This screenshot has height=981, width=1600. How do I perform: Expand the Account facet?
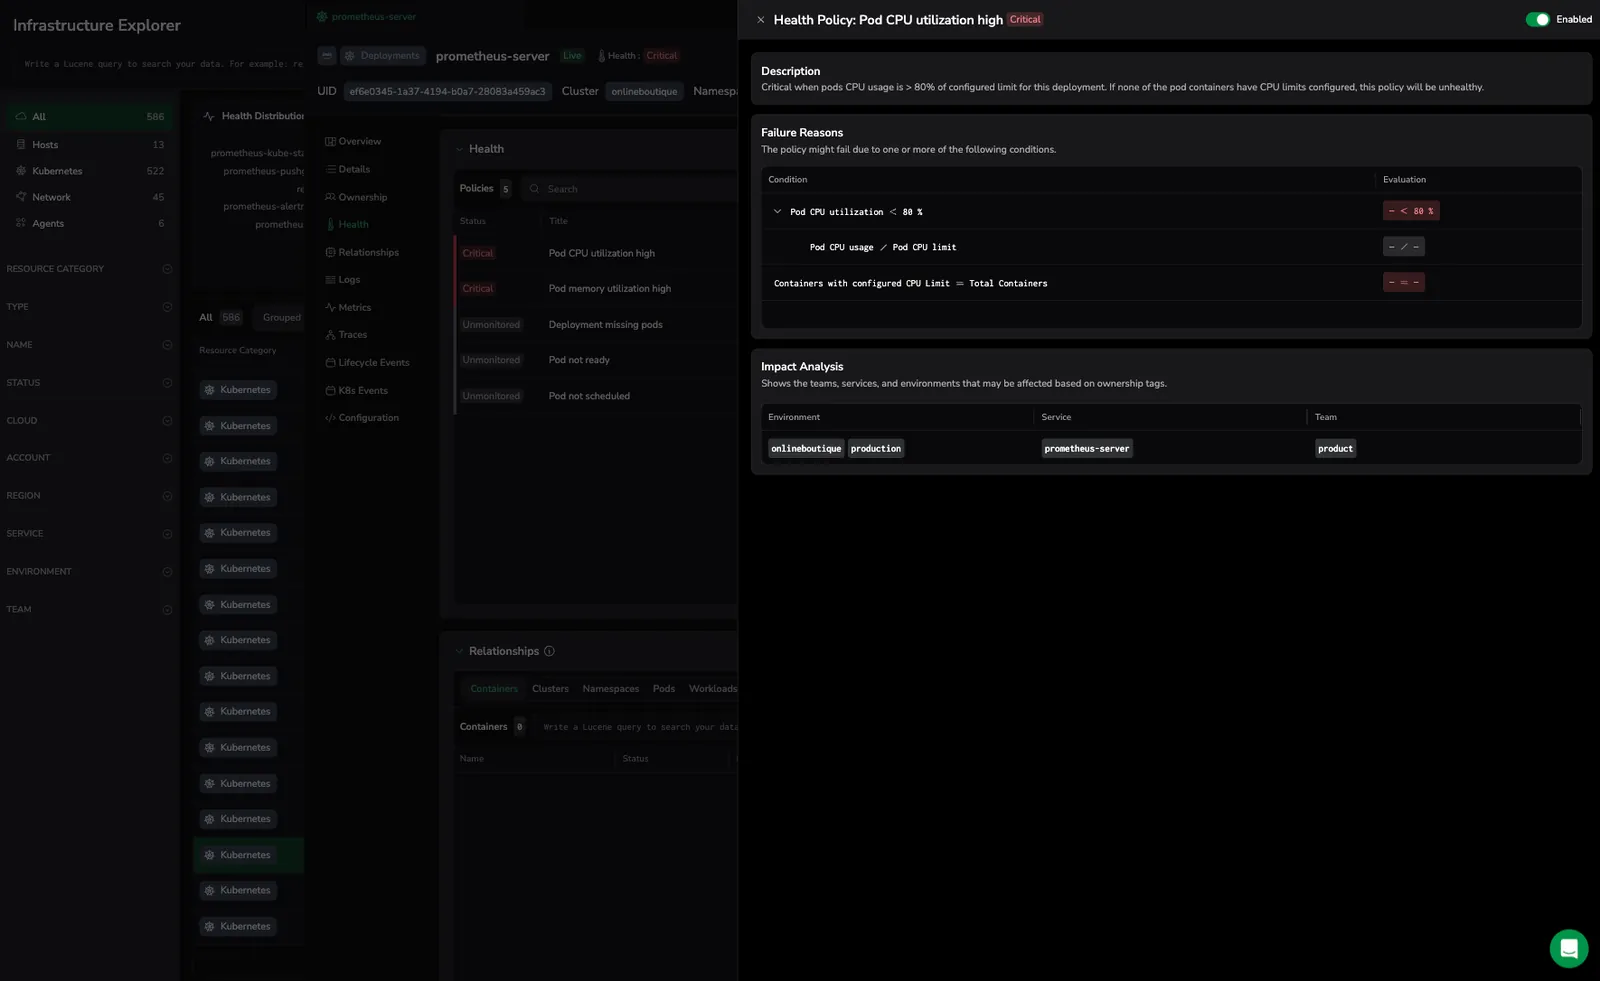click(167, 458)
